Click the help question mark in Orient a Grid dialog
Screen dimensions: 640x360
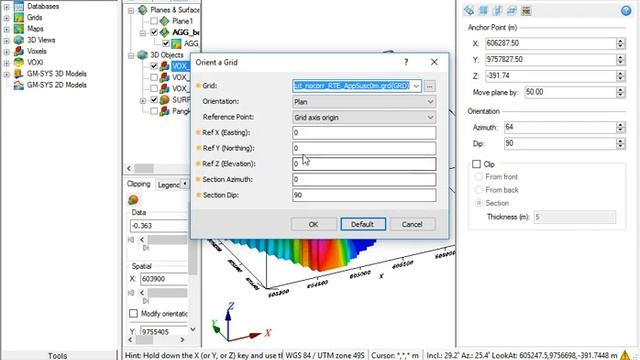coord(406,62)
